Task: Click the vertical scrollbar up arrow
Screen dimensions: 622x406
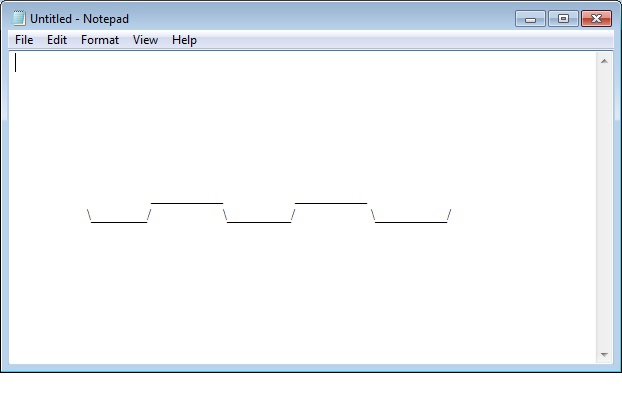Action: tap(604, 62)
